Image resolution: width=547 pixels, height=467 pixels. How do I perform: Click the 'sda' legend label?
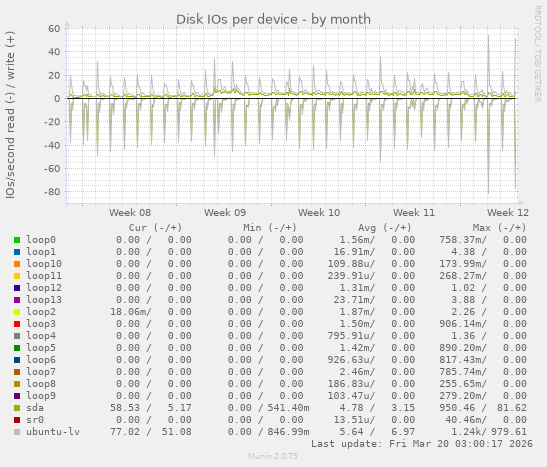(x=35, y=408)
